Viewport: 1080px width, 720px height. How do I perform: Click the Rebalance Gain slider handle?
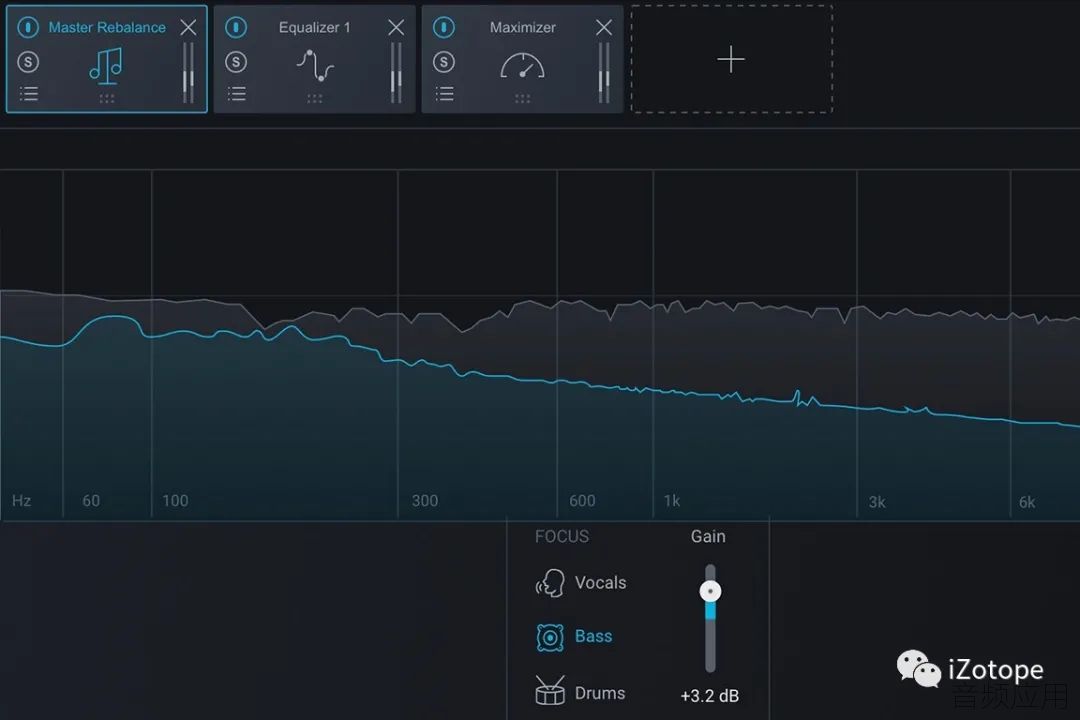click(x=710, y=591)
